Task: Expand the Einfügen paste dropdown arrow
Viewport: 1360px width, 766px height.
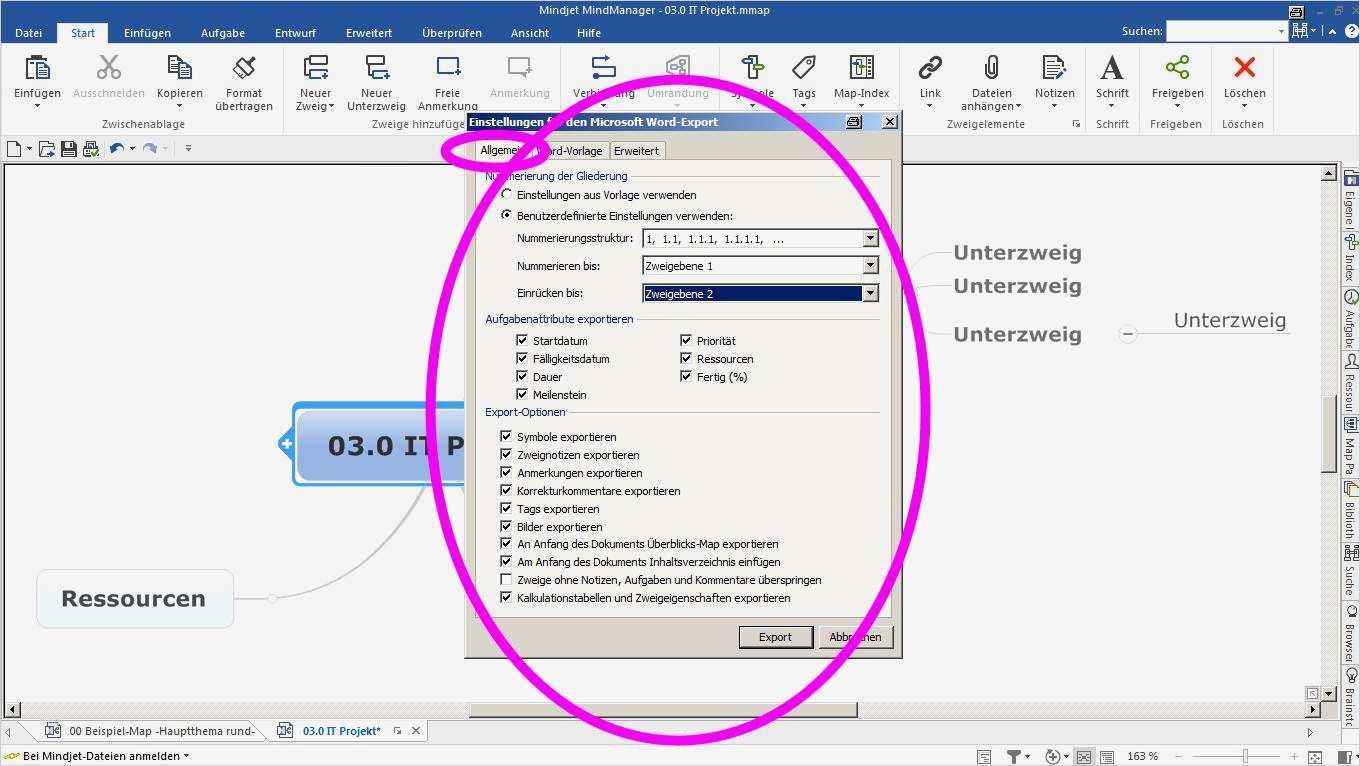Action: tap(37, 106)
